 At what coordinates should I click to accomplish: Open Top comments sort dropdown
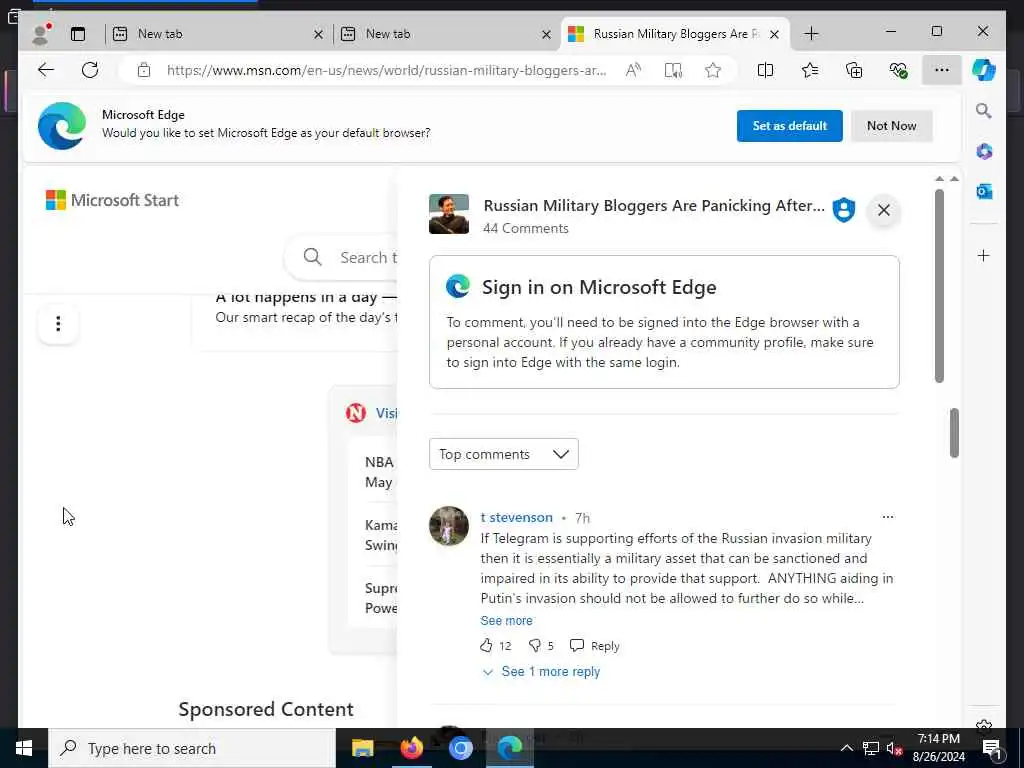coord(504,454)
